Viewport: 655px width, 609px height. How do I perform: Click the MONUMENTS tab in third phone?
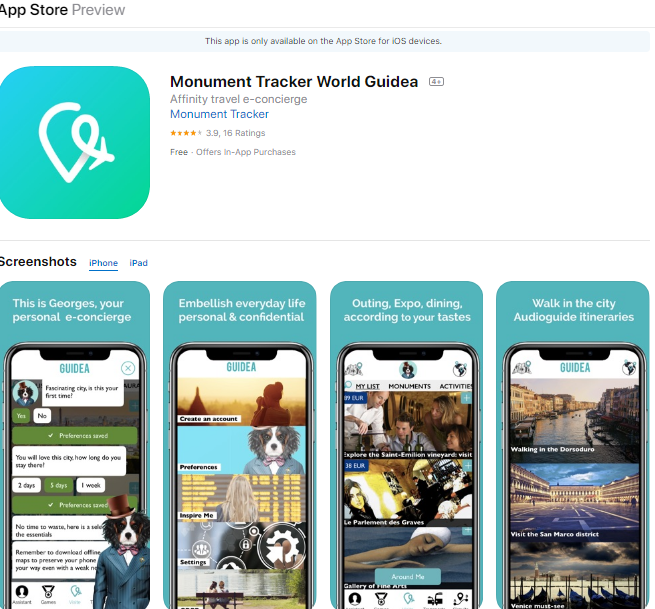pyautogui.click(x=409, y=386)
